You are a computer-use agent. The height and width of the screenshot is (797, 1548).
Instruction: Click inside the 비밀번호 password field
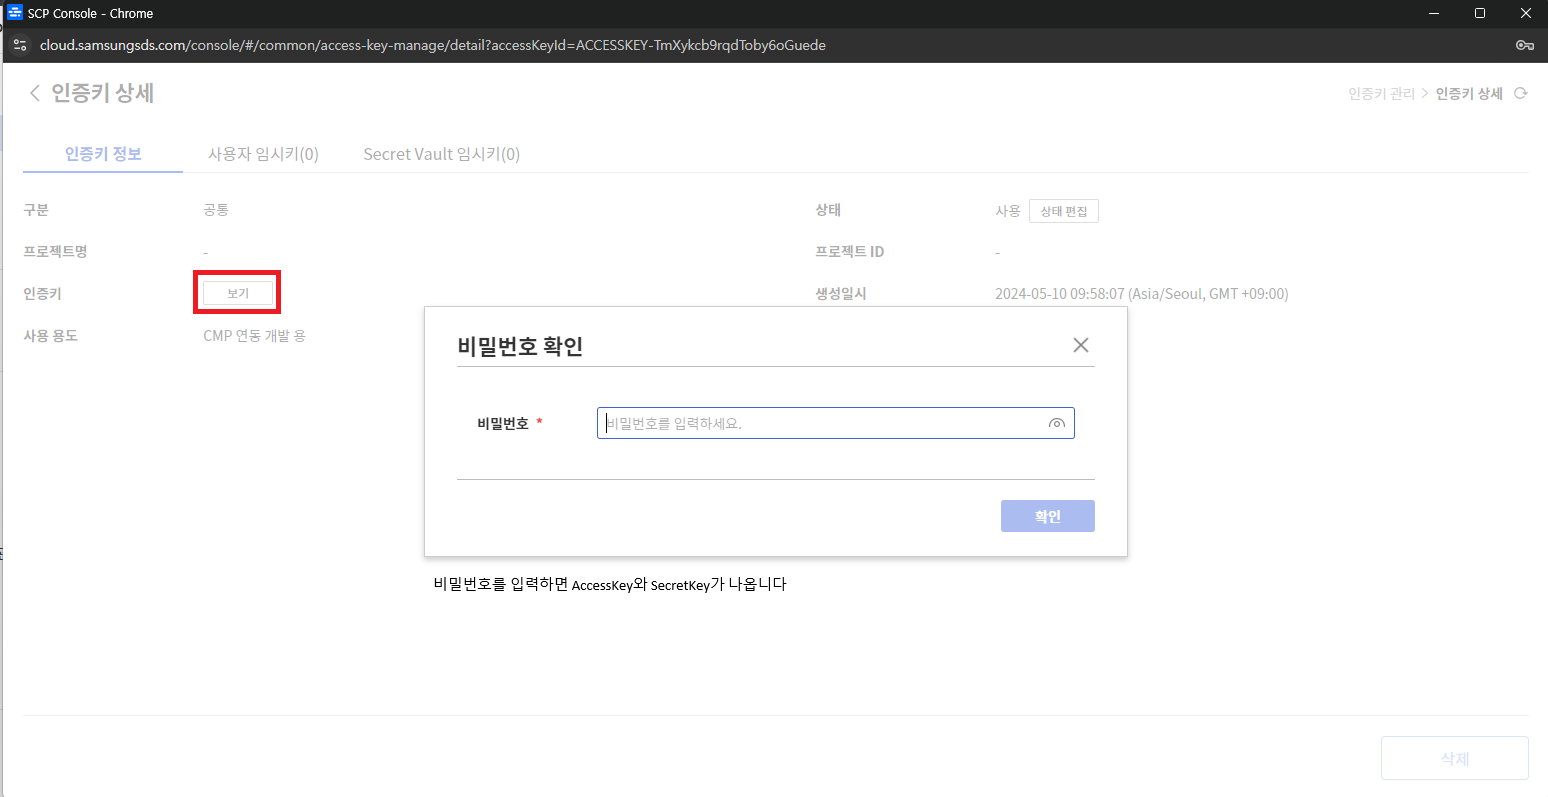820,423
